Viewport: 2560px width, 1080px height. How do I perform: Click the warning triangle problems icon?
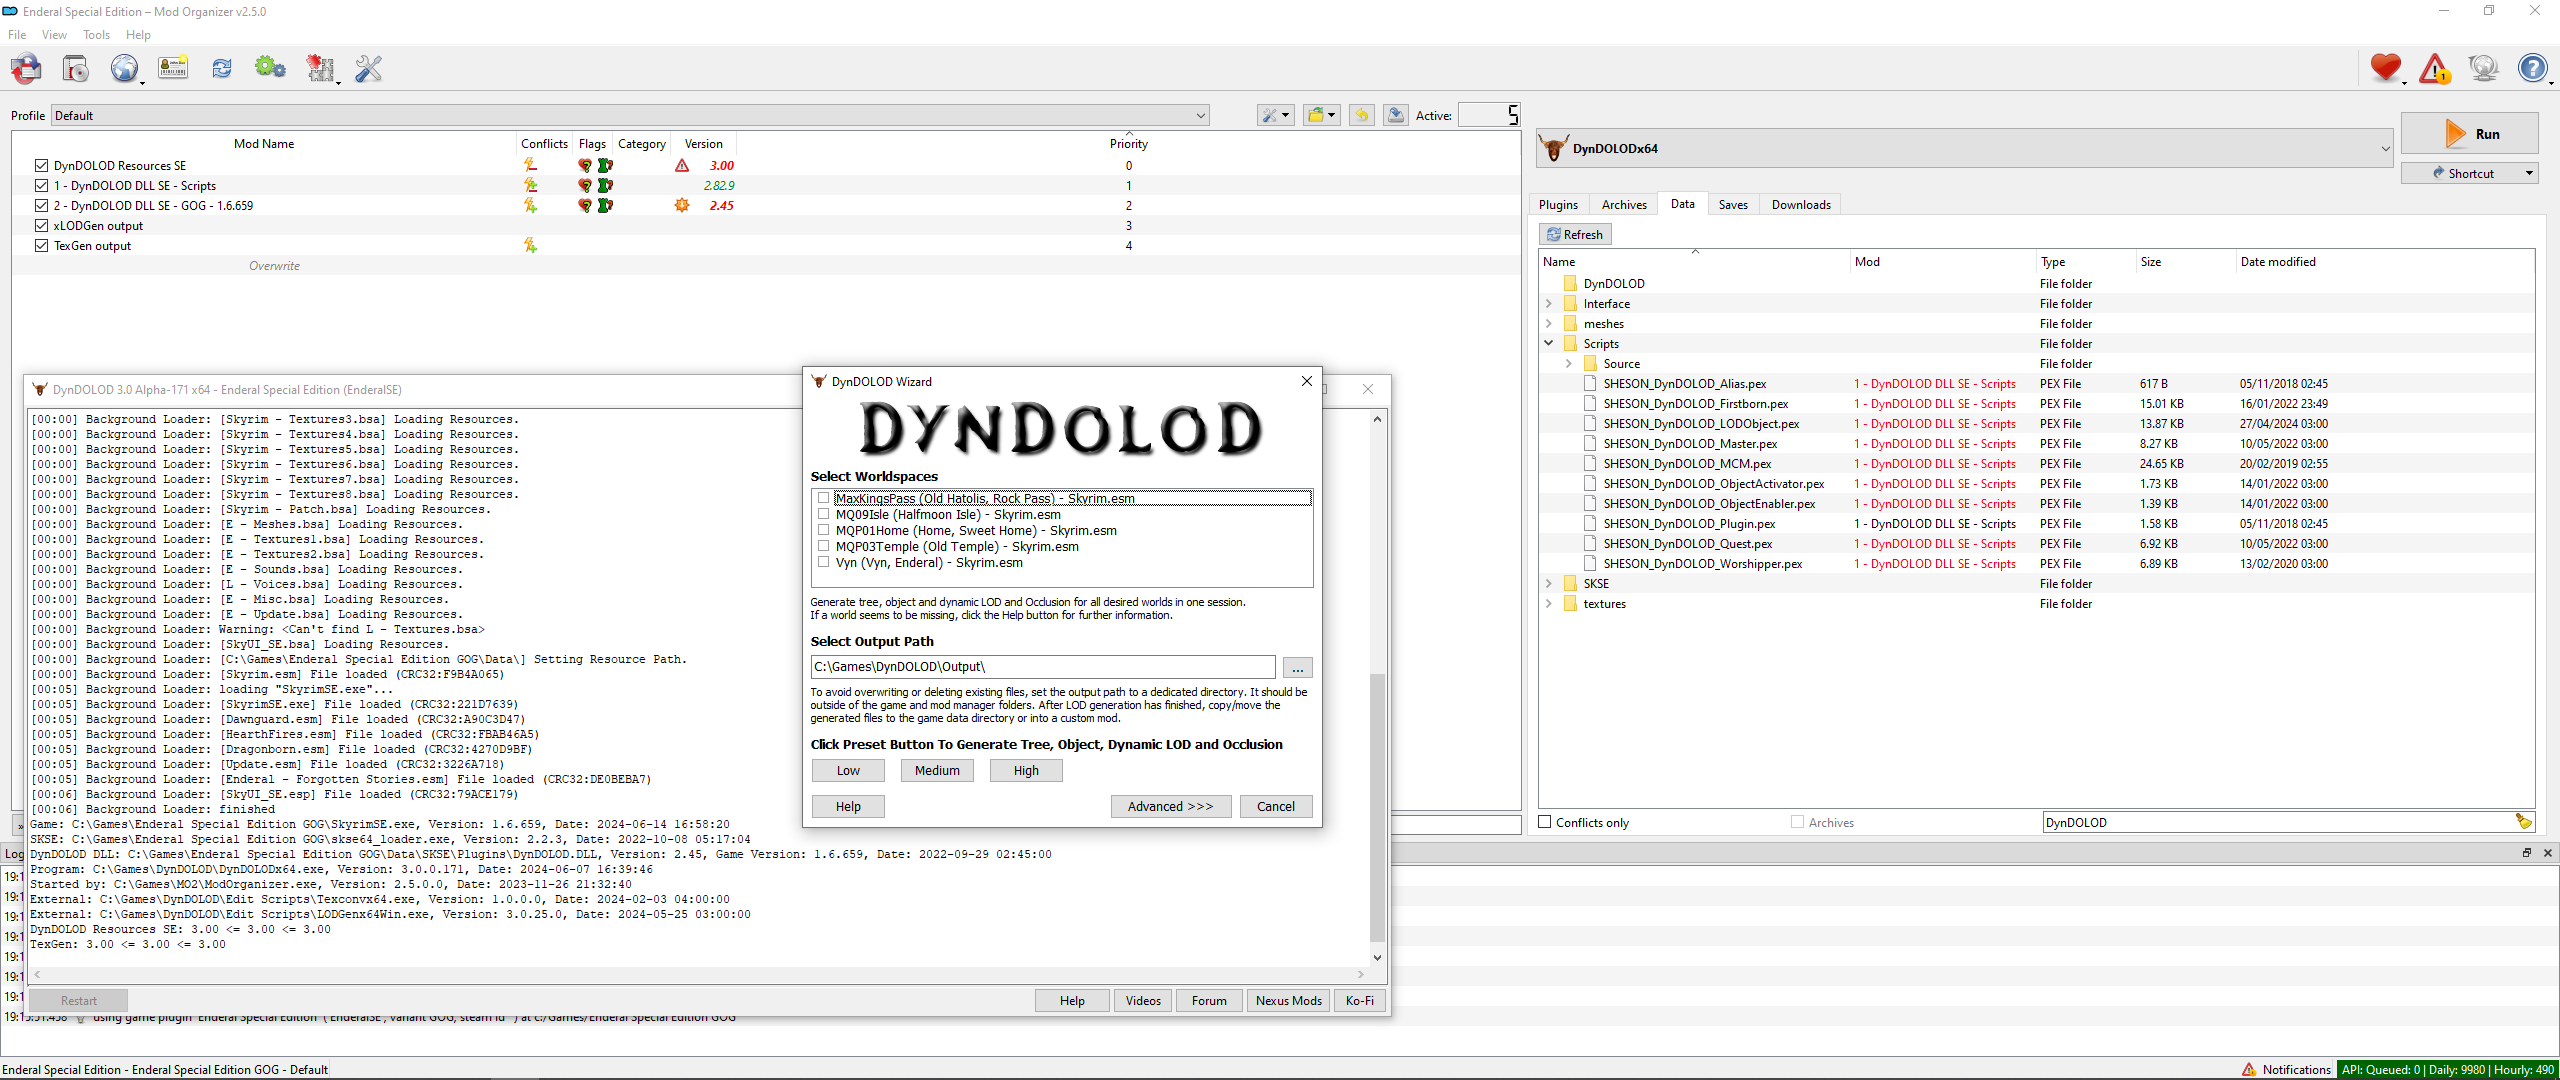point(2434,68)
